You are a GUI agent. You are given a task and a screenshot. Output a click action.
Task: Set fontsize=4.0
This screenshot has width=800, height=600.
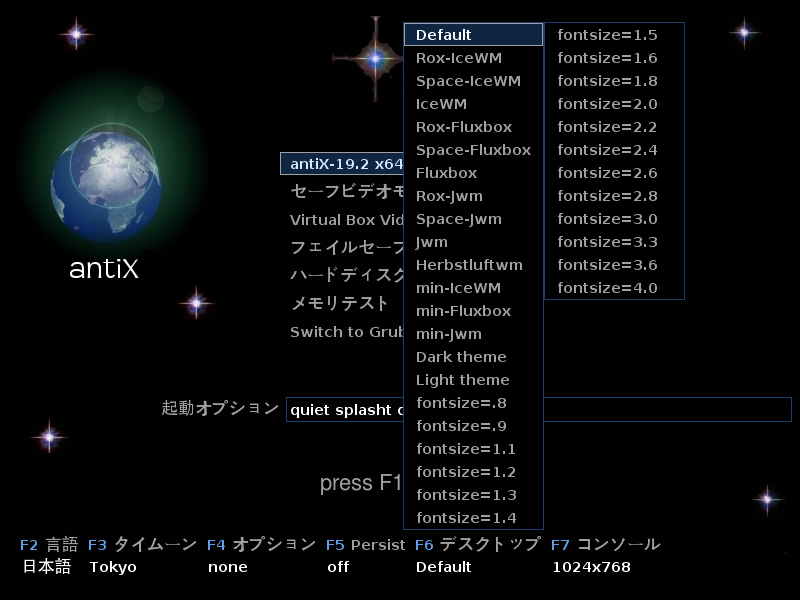614,287
